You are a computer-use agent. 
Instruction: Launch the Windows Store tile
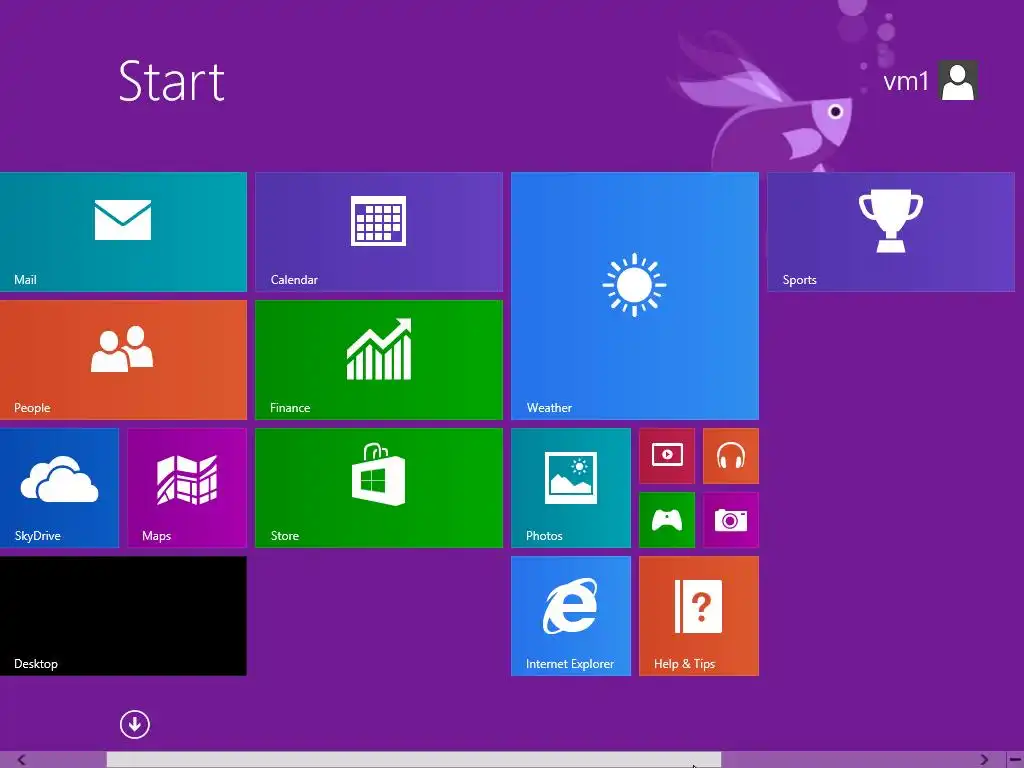379,488
